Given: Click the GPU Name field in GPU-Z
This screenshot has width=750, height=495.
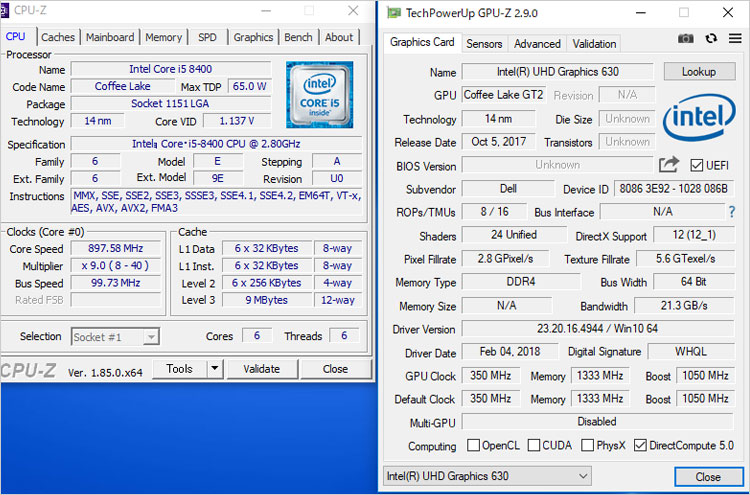Looking at the screenshot, I should tap(558, 72).
